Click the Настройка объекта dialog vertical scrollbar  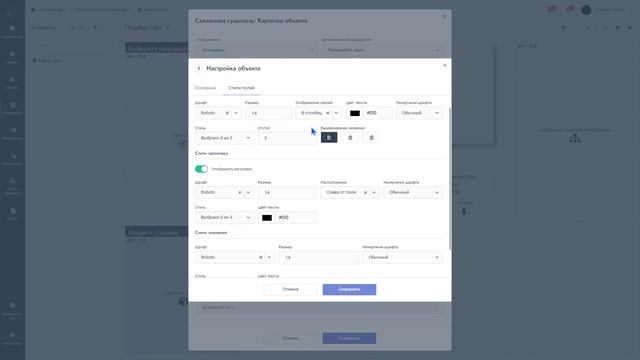pyautogui.click(x=450, y=178)
